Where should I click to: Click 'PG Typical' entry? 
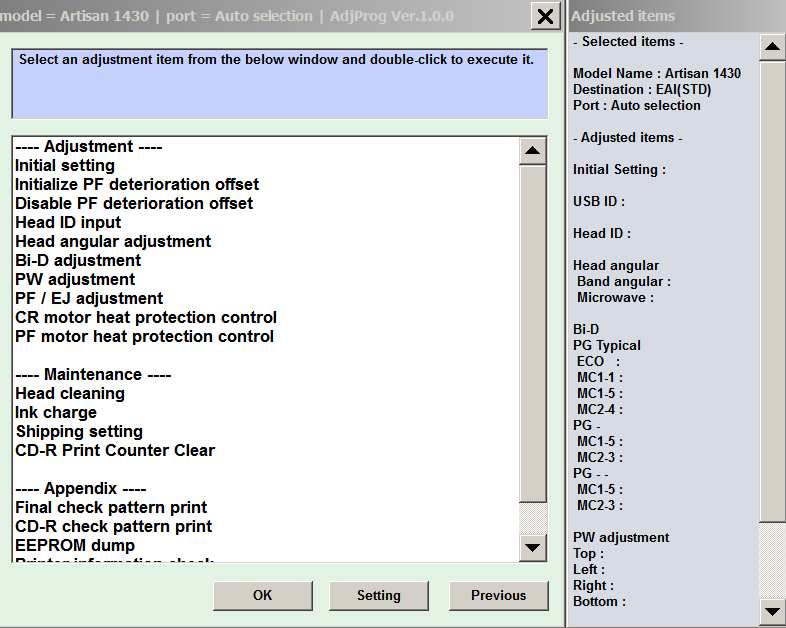click(607, 346)
